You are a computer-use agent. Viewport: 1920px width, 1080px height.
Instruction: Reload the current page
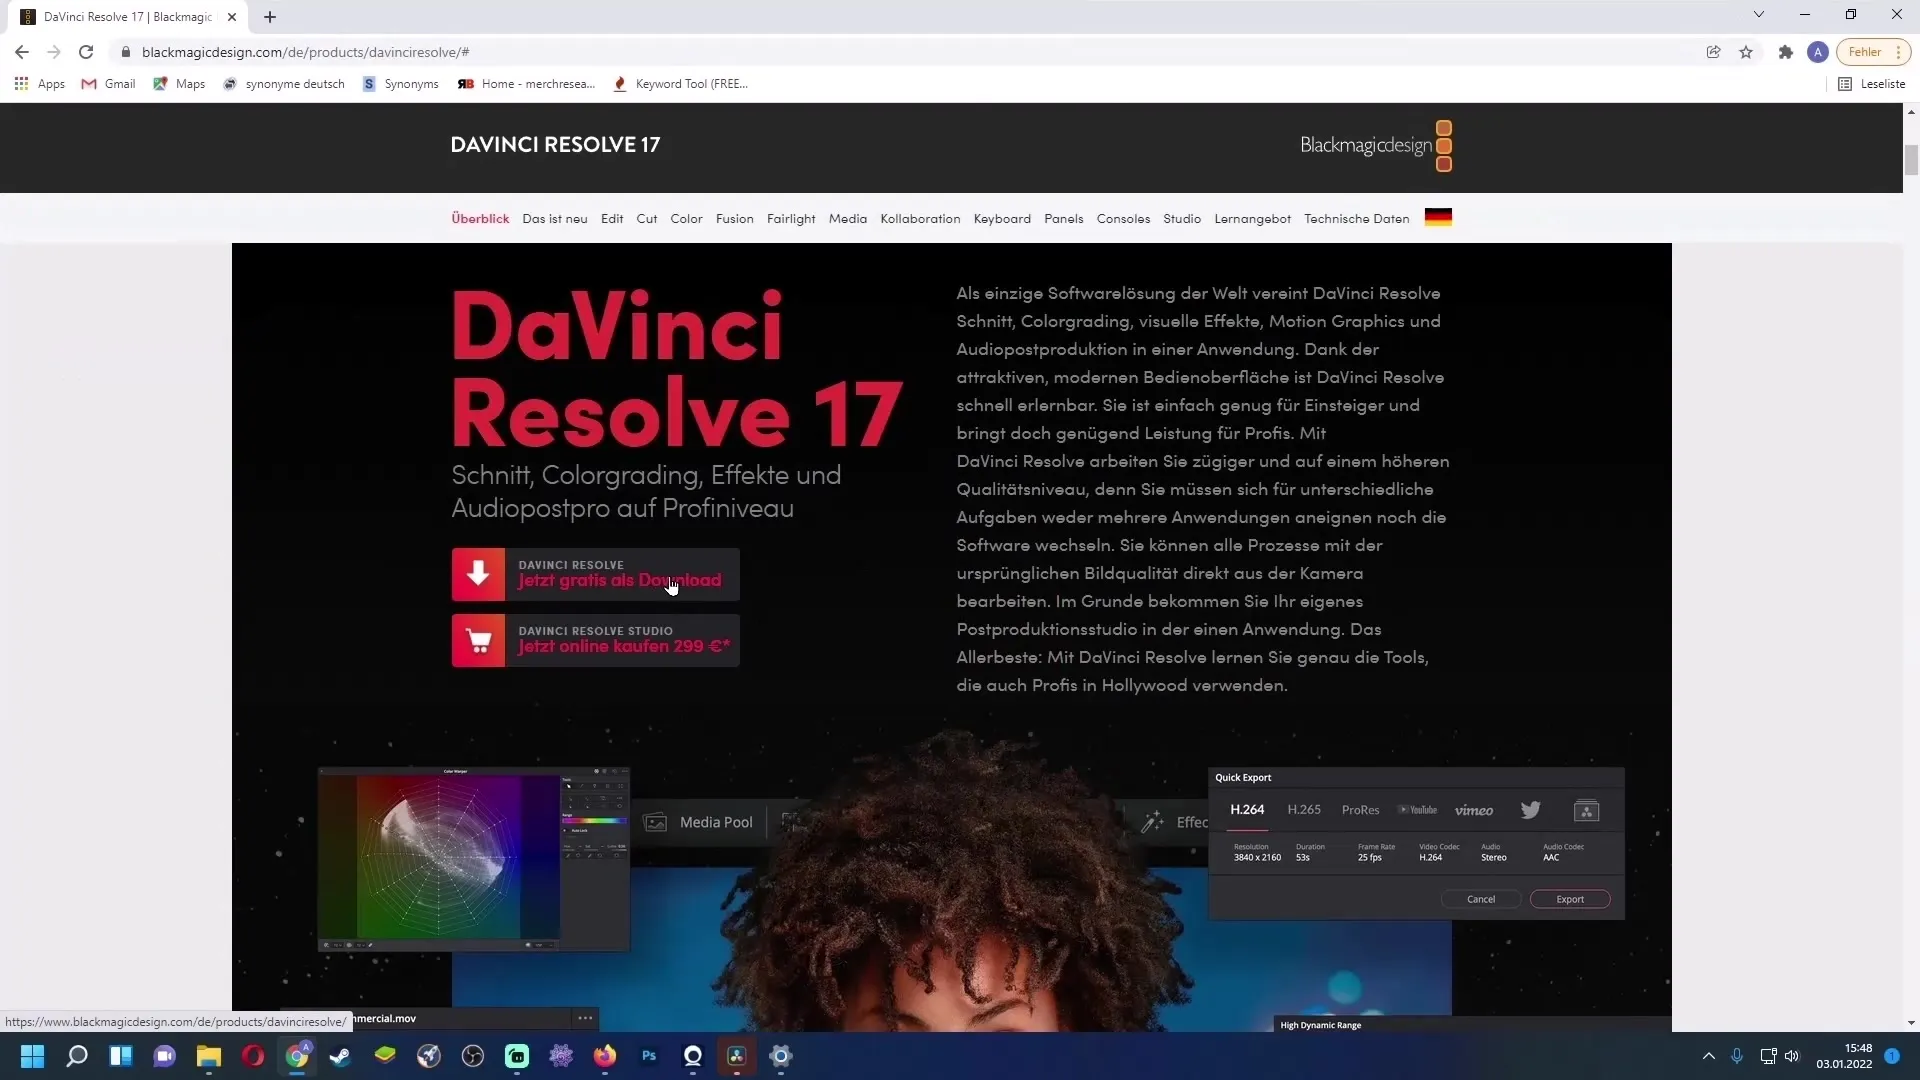pos(86,52)
